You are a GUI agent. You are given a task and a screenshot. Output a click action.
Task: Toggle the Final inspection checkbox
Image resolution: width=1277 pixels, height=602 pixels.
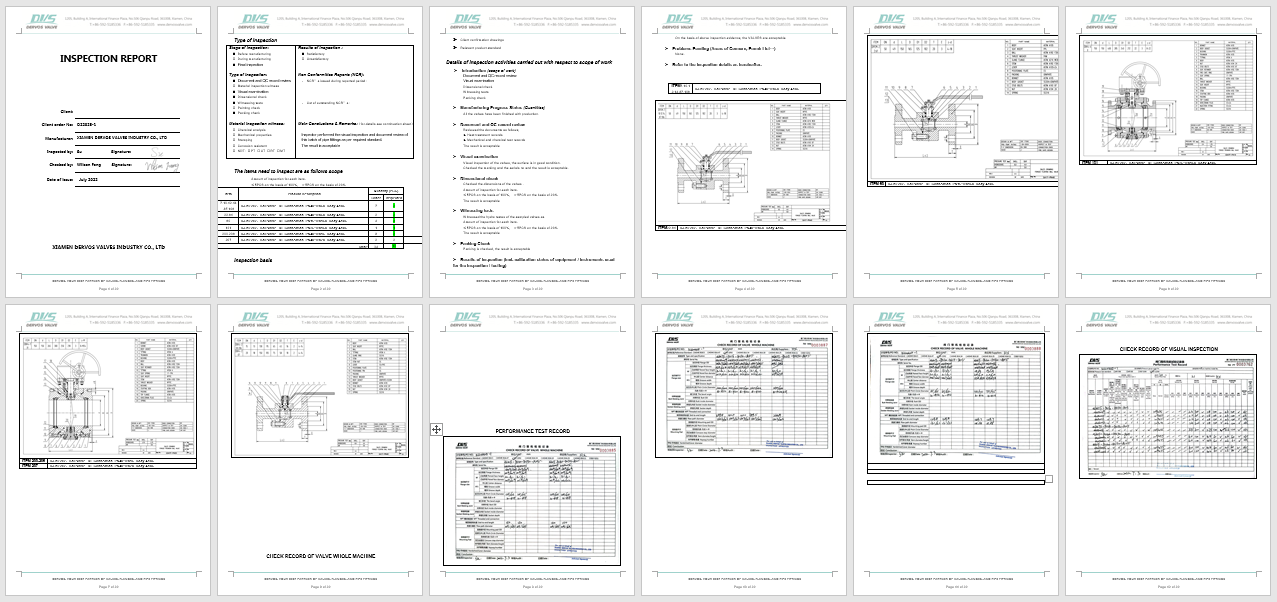[x=232, y=65]
